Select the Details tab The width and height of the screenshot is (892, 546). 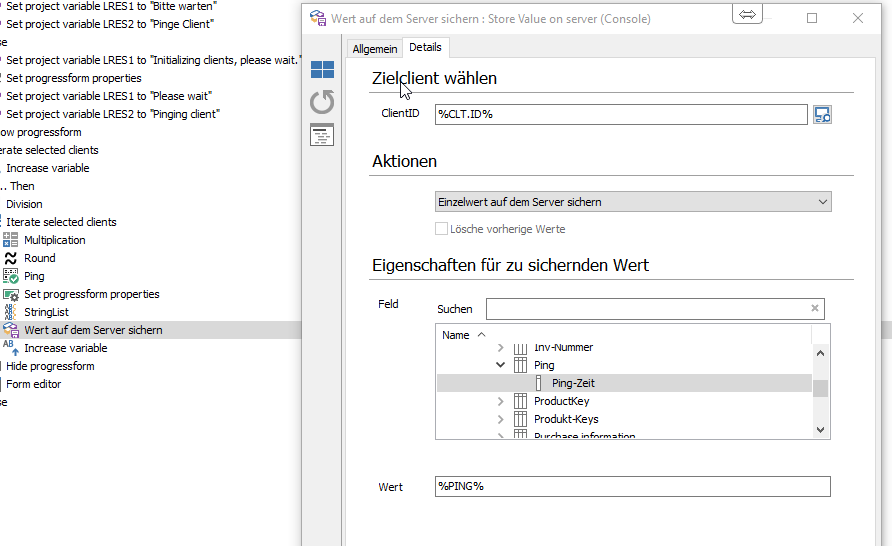coord(425,48)
